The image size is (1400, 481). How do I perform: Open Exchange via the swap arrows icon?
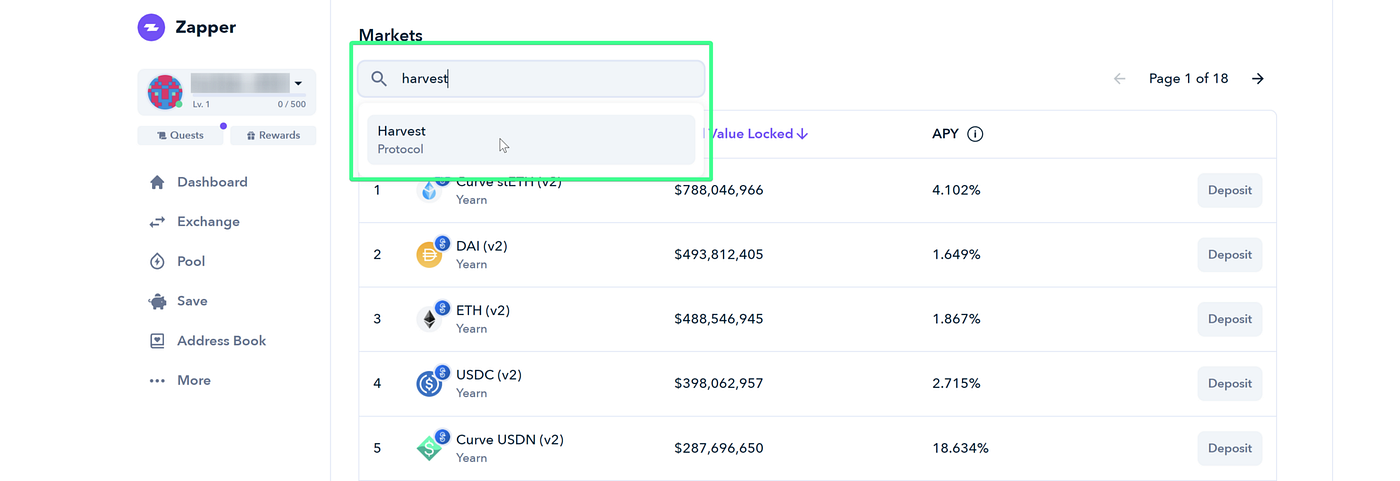(157, 222)
